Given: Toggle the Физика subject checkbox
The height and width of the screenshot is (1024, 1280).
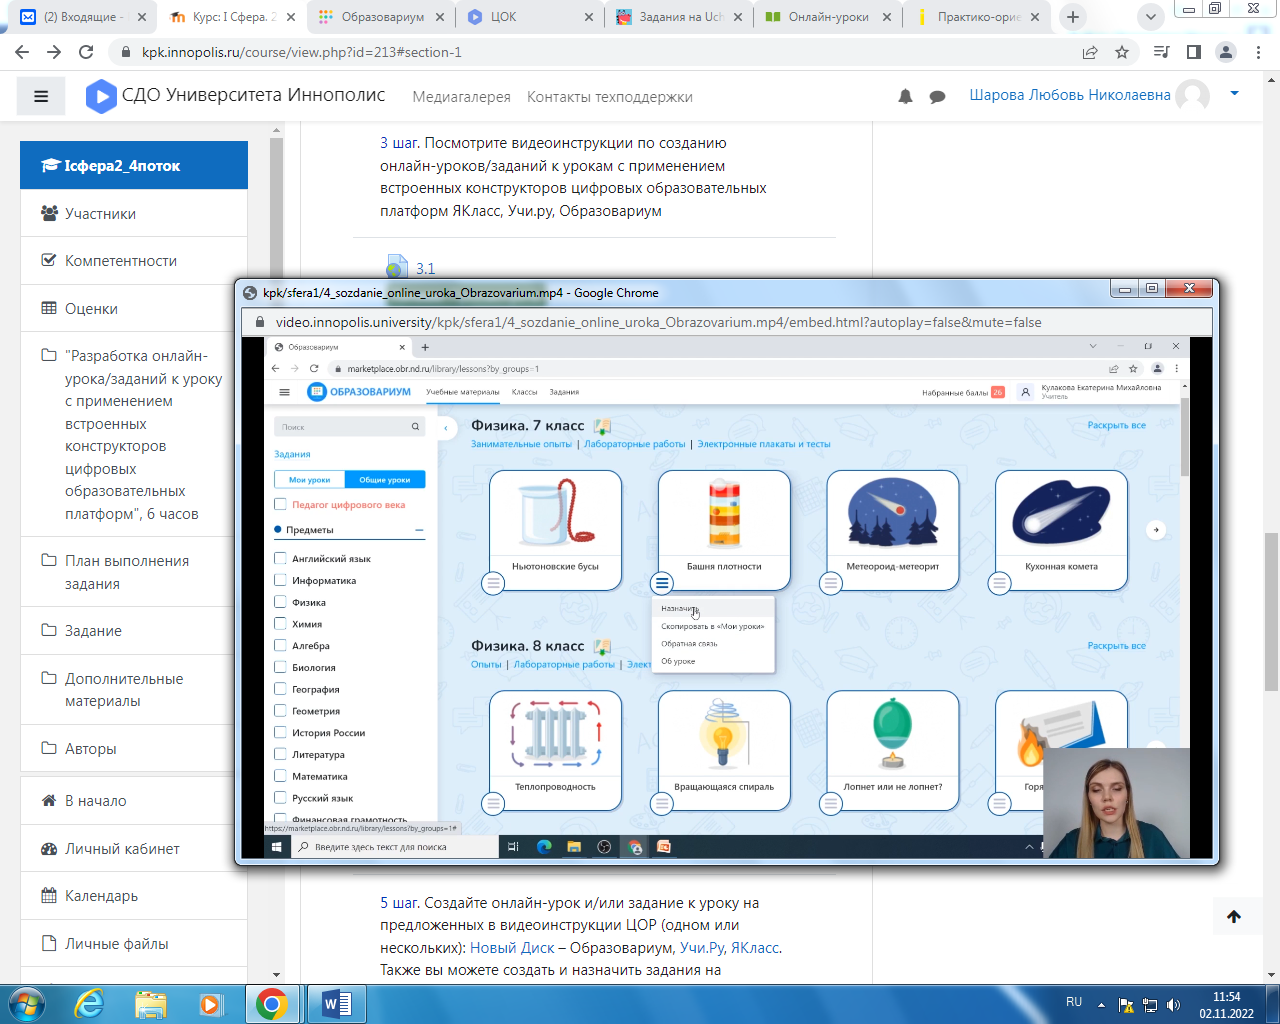Looking at the screenshot, I should [x=281, y=602].
